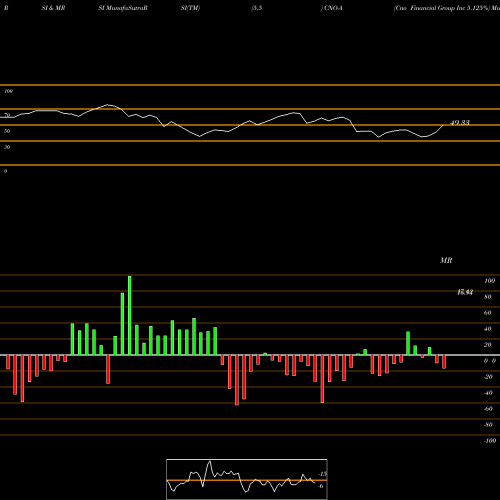
Task: Click the RSI axis label 70
Action: click(7, 115)
